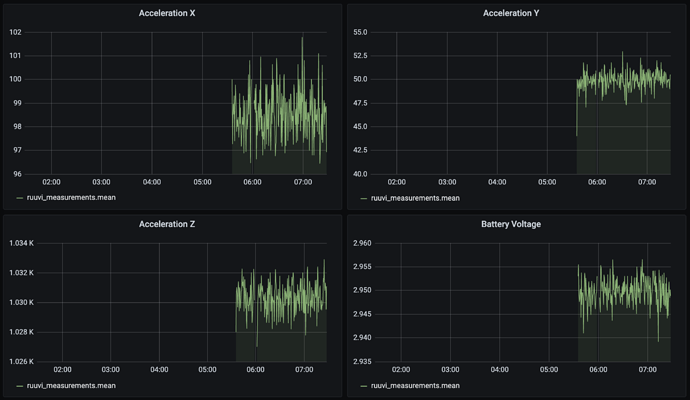Click the 50.0 axis label in Acceleration Y
The height and width of the screenshot is (400, 690).
click(x=360, y=79)
